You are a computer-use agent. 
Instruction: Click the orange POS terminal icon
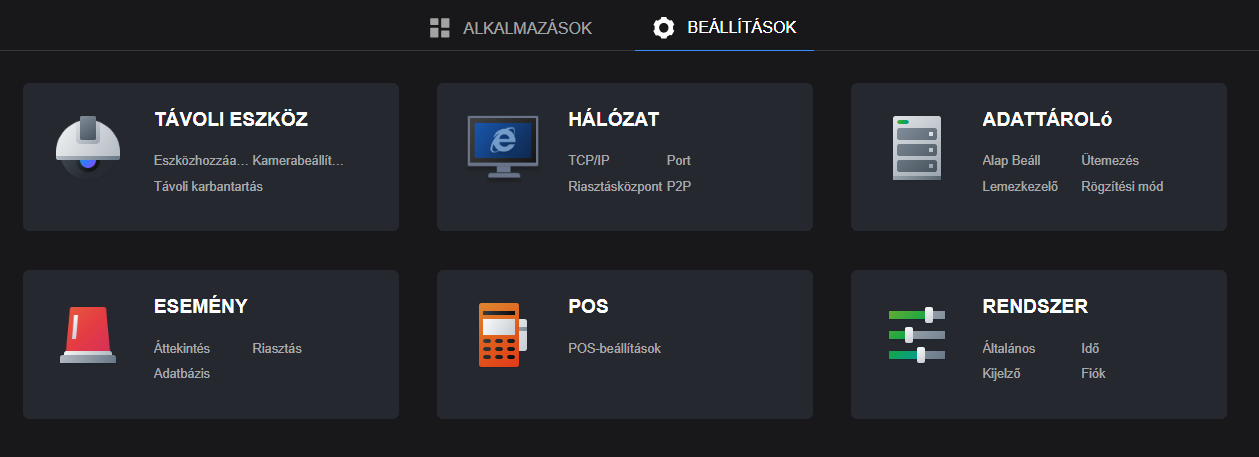pyautogui.click(x=502, y=334)
